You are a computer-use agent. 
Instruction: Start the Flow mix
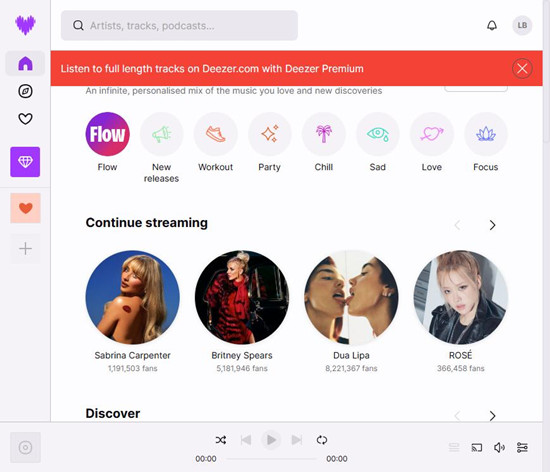point(107,134)
